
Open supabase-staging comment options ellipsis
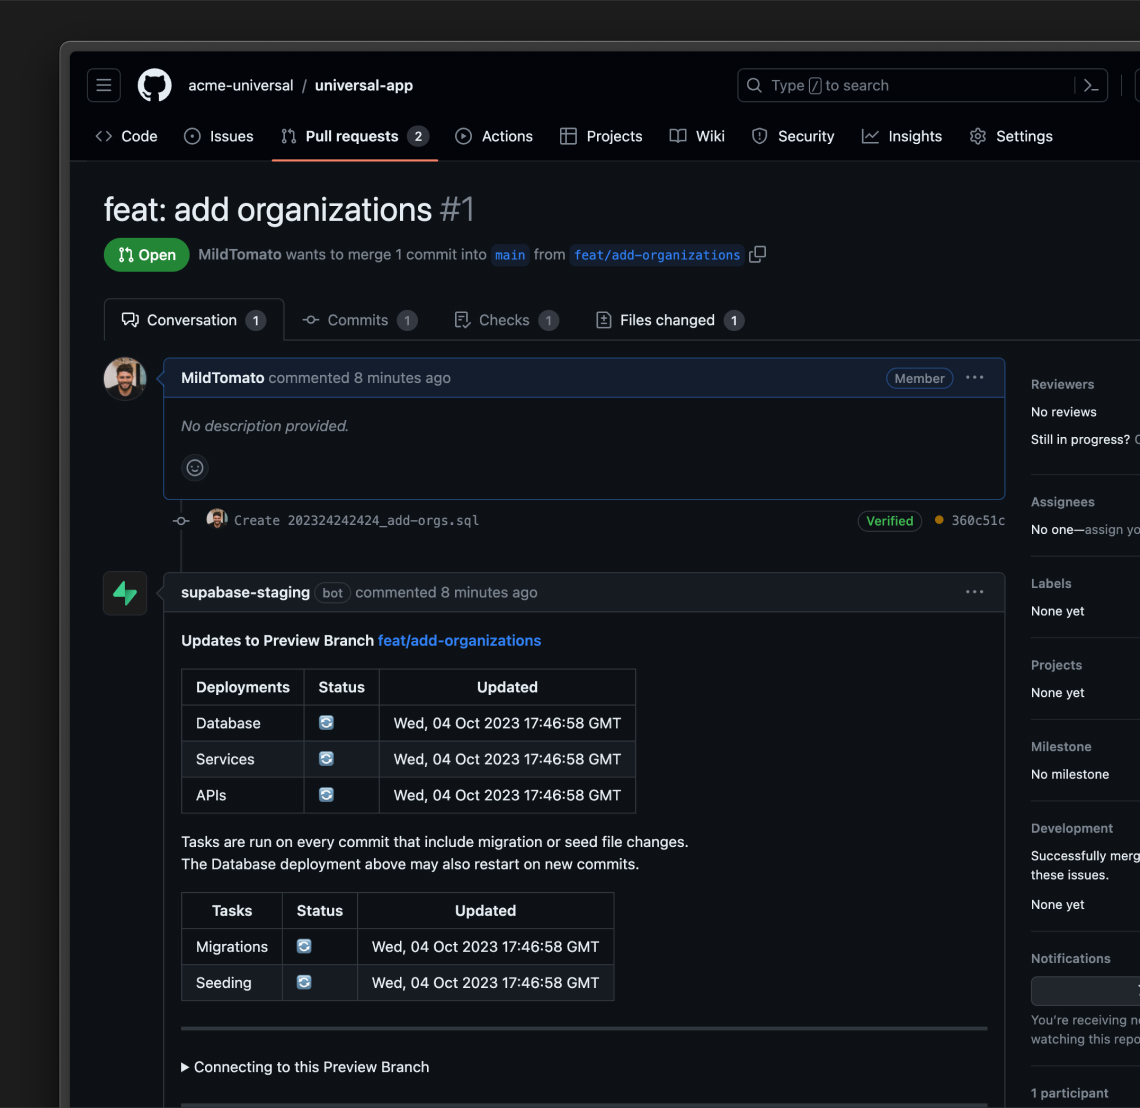click(974, 592)
